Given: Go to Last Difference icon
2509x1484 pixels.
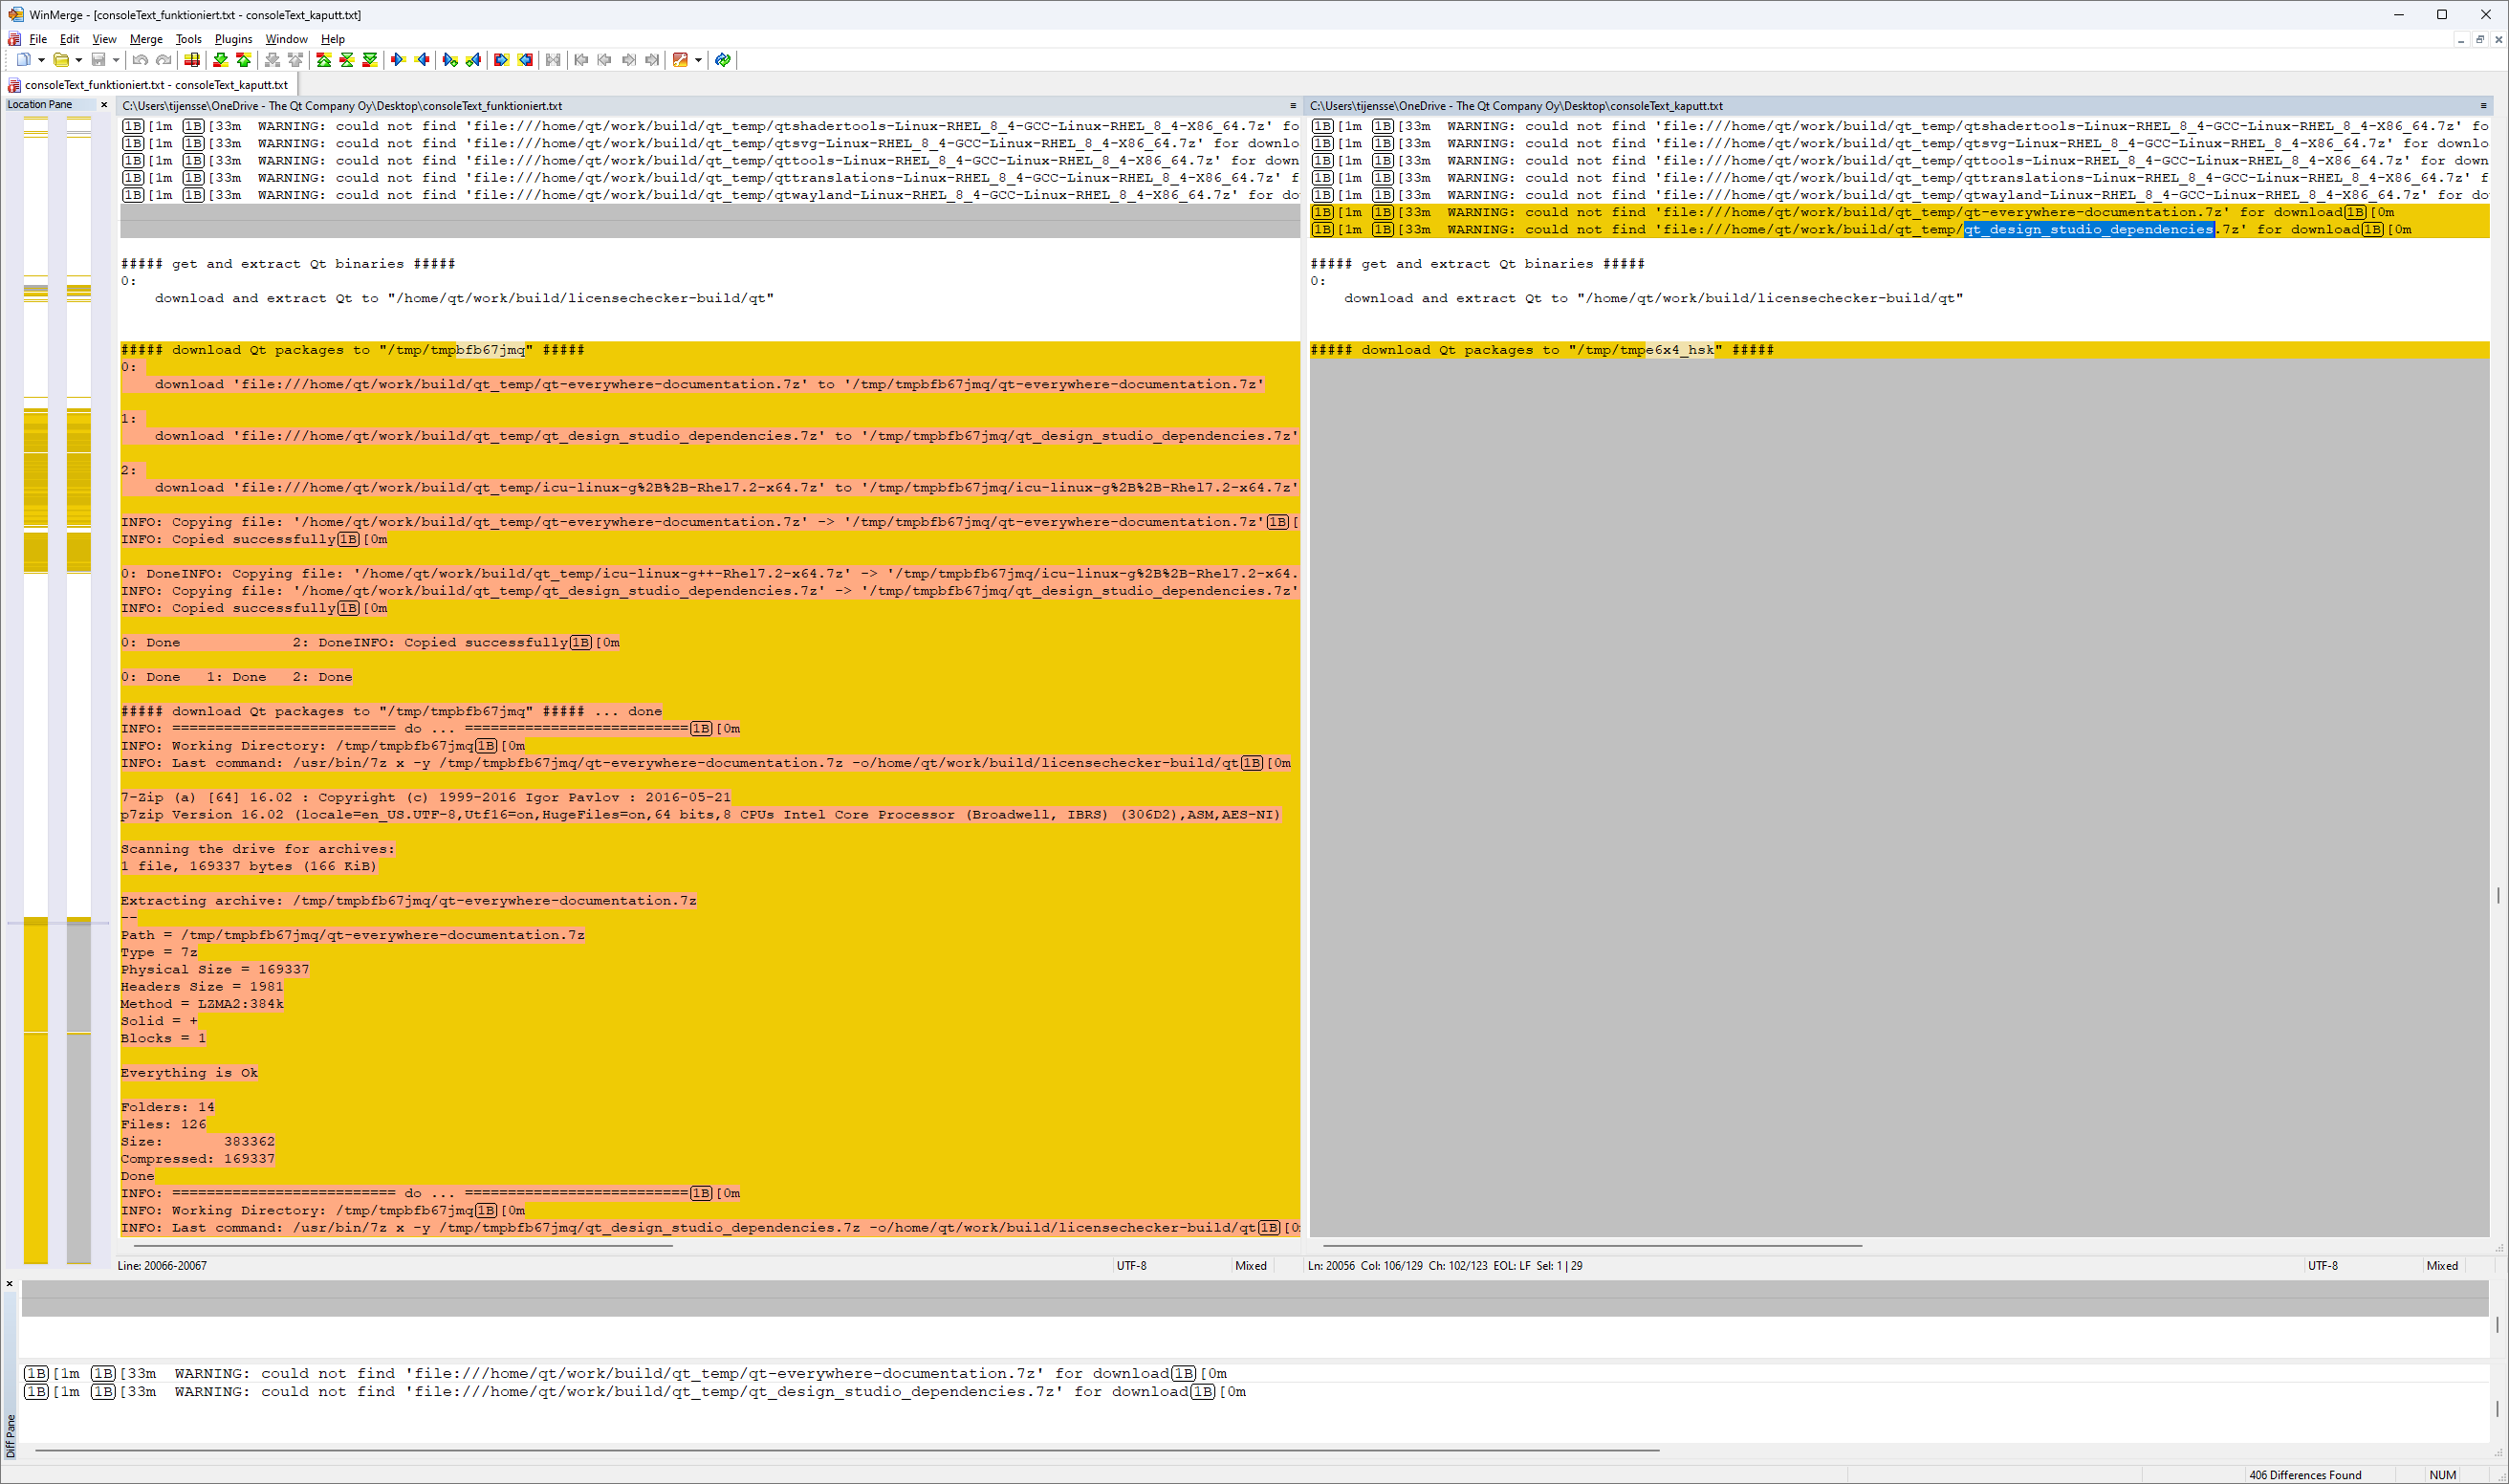Looking at the screenshot, I should pyautogui.click(x=370, y=60).
